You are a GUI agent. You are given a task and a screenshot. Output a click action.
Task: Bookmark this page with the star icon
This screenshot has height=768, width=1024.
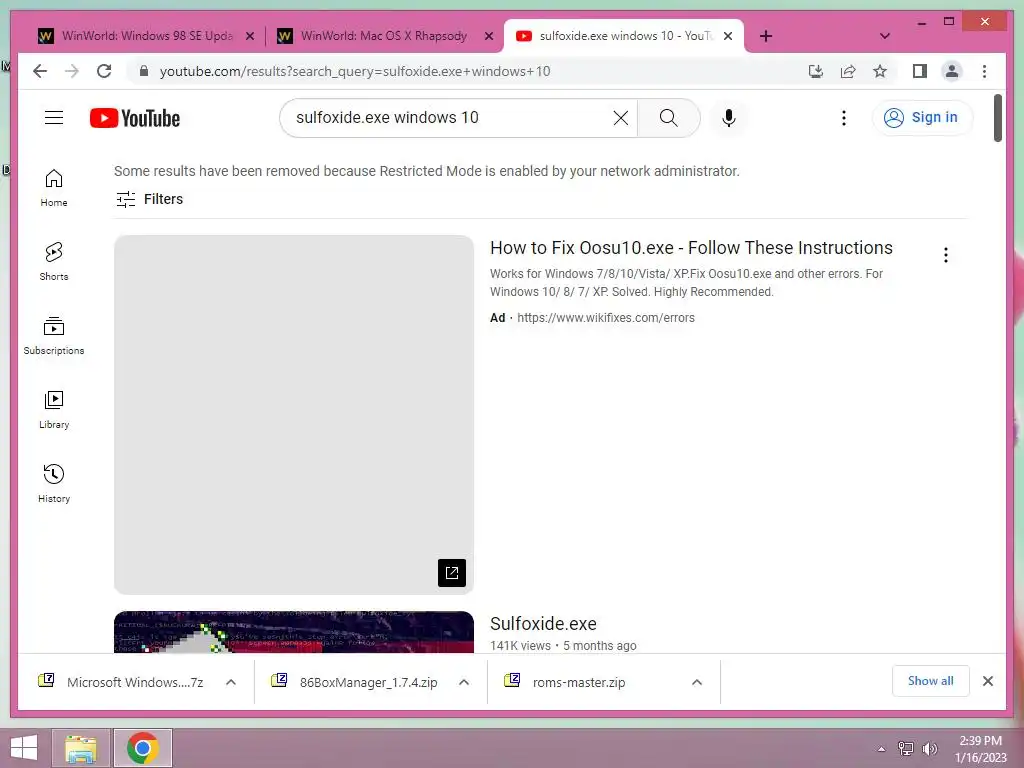880,71
